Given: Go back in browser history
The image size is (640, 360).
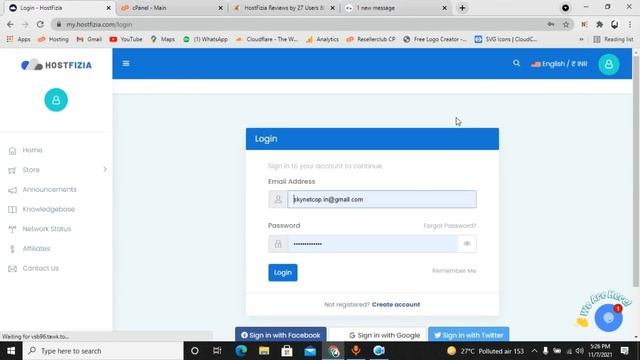Looking at the screenshot, I should [x=10, y=24].
